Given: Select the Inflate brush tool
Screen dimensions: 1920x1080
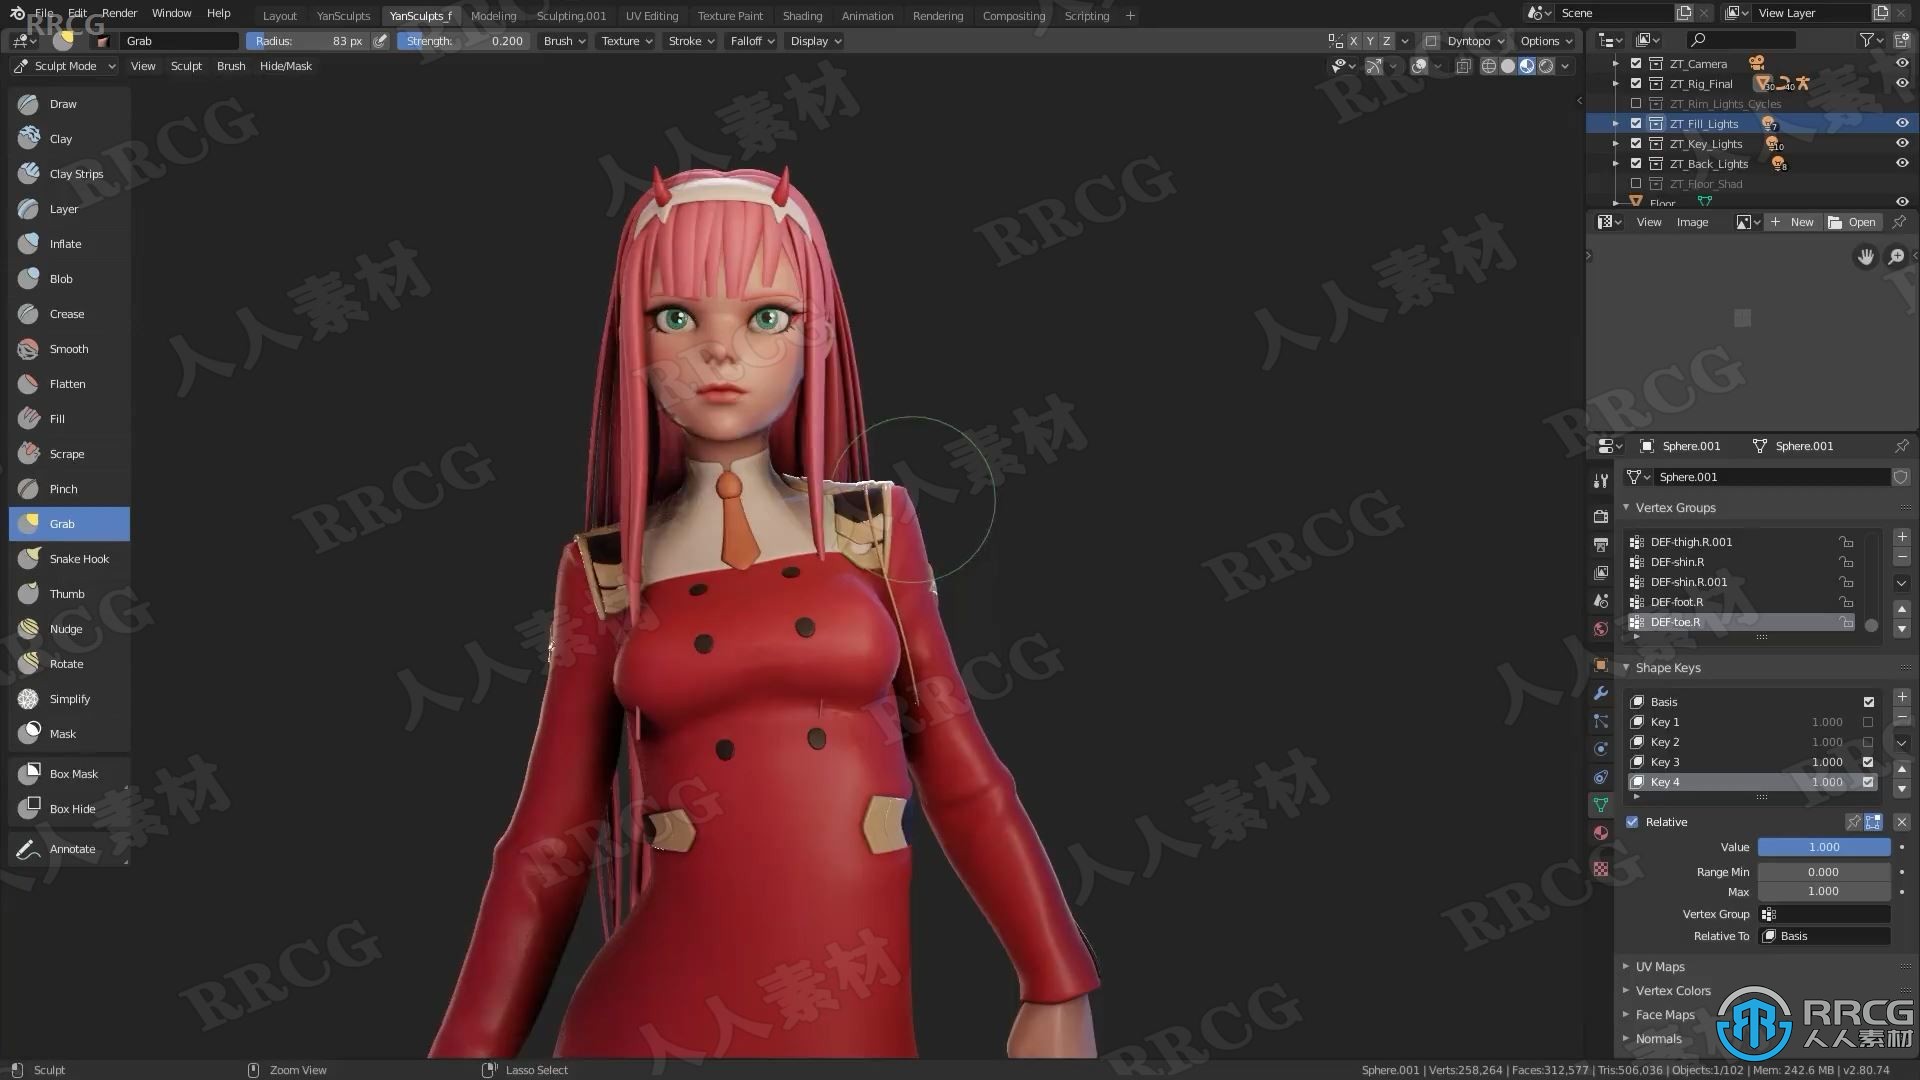Looking at the screenshot, I should tap(69, 244).
